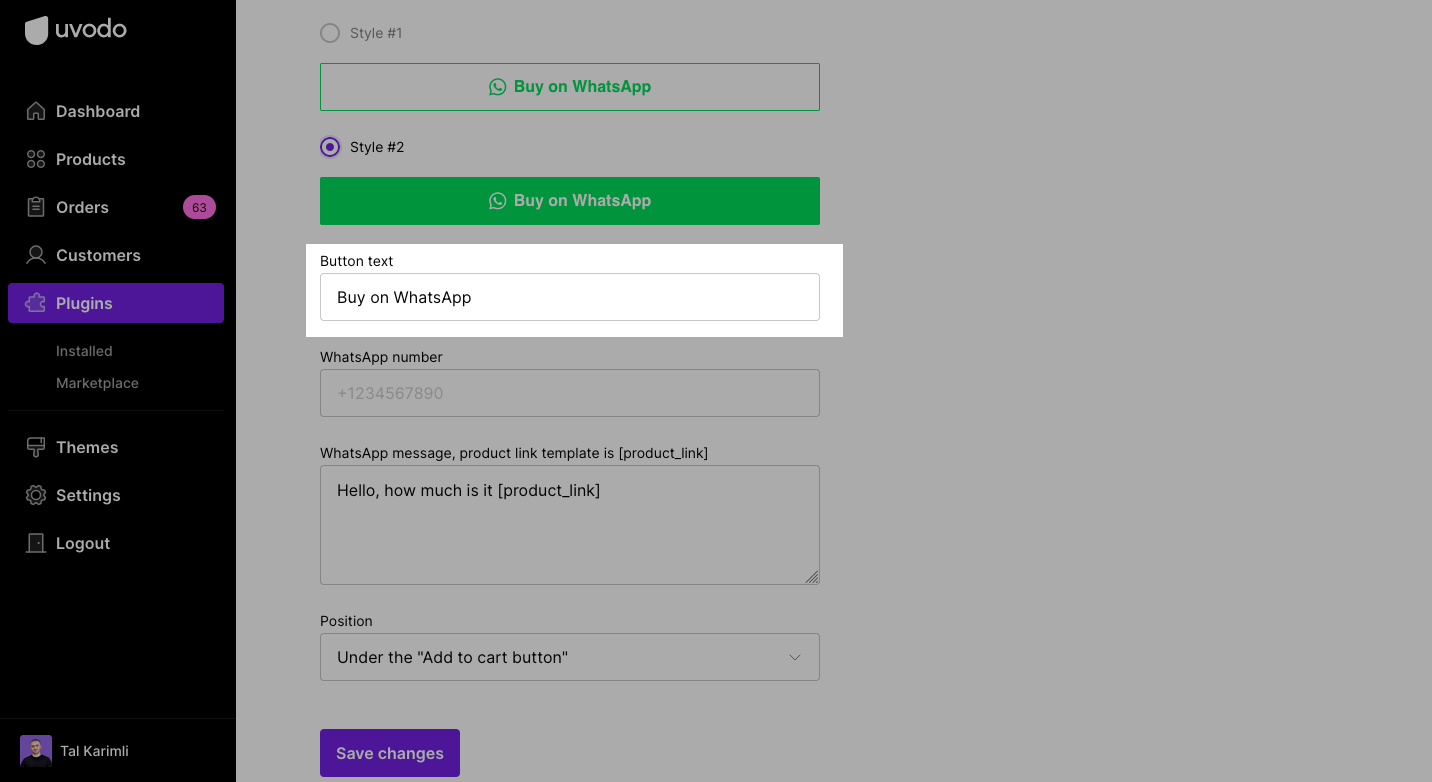Click the "Position" field label

pos(346,621)
